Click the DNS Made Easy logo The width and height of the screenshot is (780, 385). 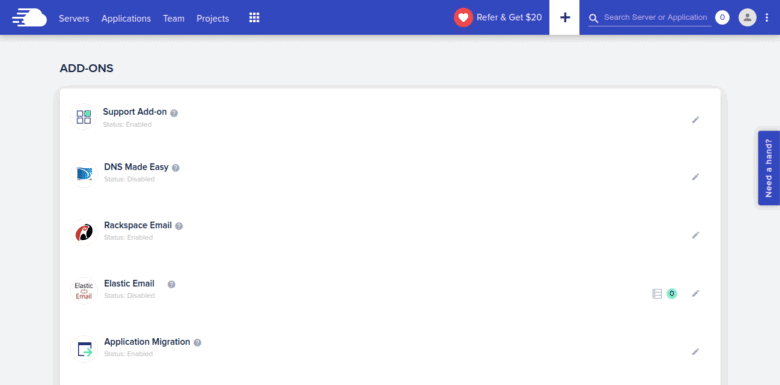point(84,174)
